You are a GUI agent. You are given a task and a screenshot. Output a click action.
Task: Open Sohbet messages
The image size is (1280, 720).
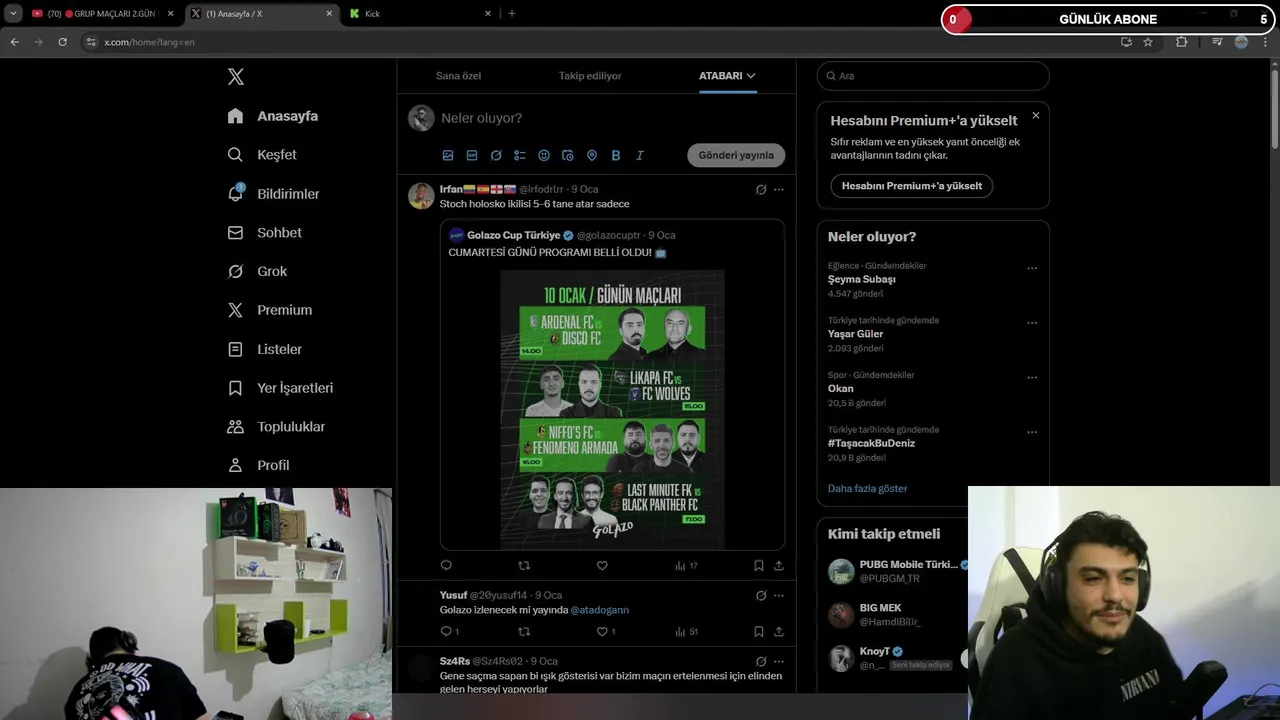pyautogui.click(x=265, y=232)
